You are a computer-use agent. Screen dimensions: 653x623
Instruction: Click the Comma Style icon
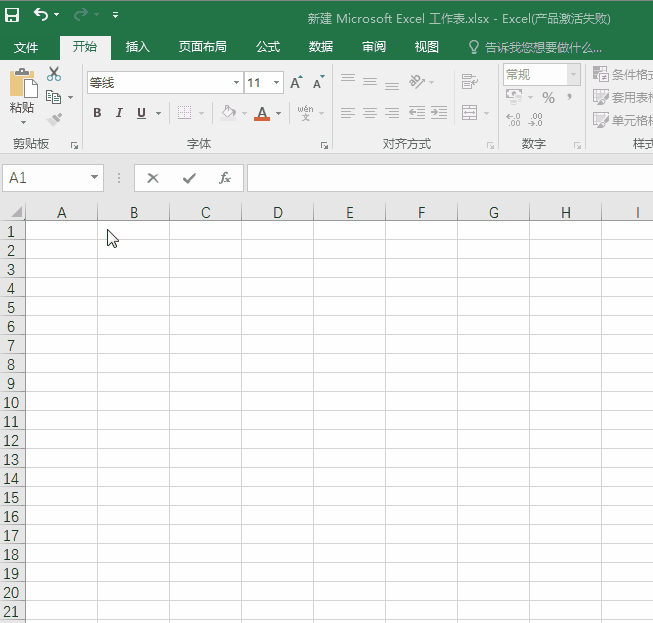click(x=569, y=97)
